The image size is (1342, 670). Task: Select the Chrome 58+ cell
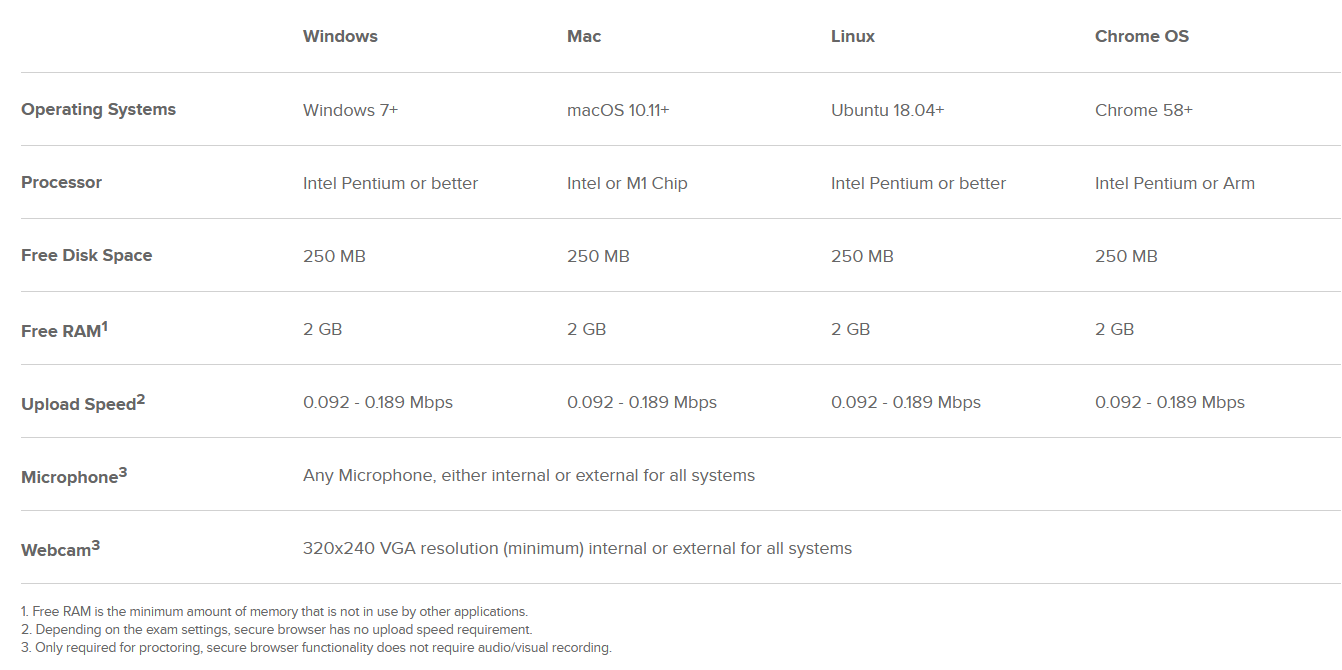(x=1143, y=110)
